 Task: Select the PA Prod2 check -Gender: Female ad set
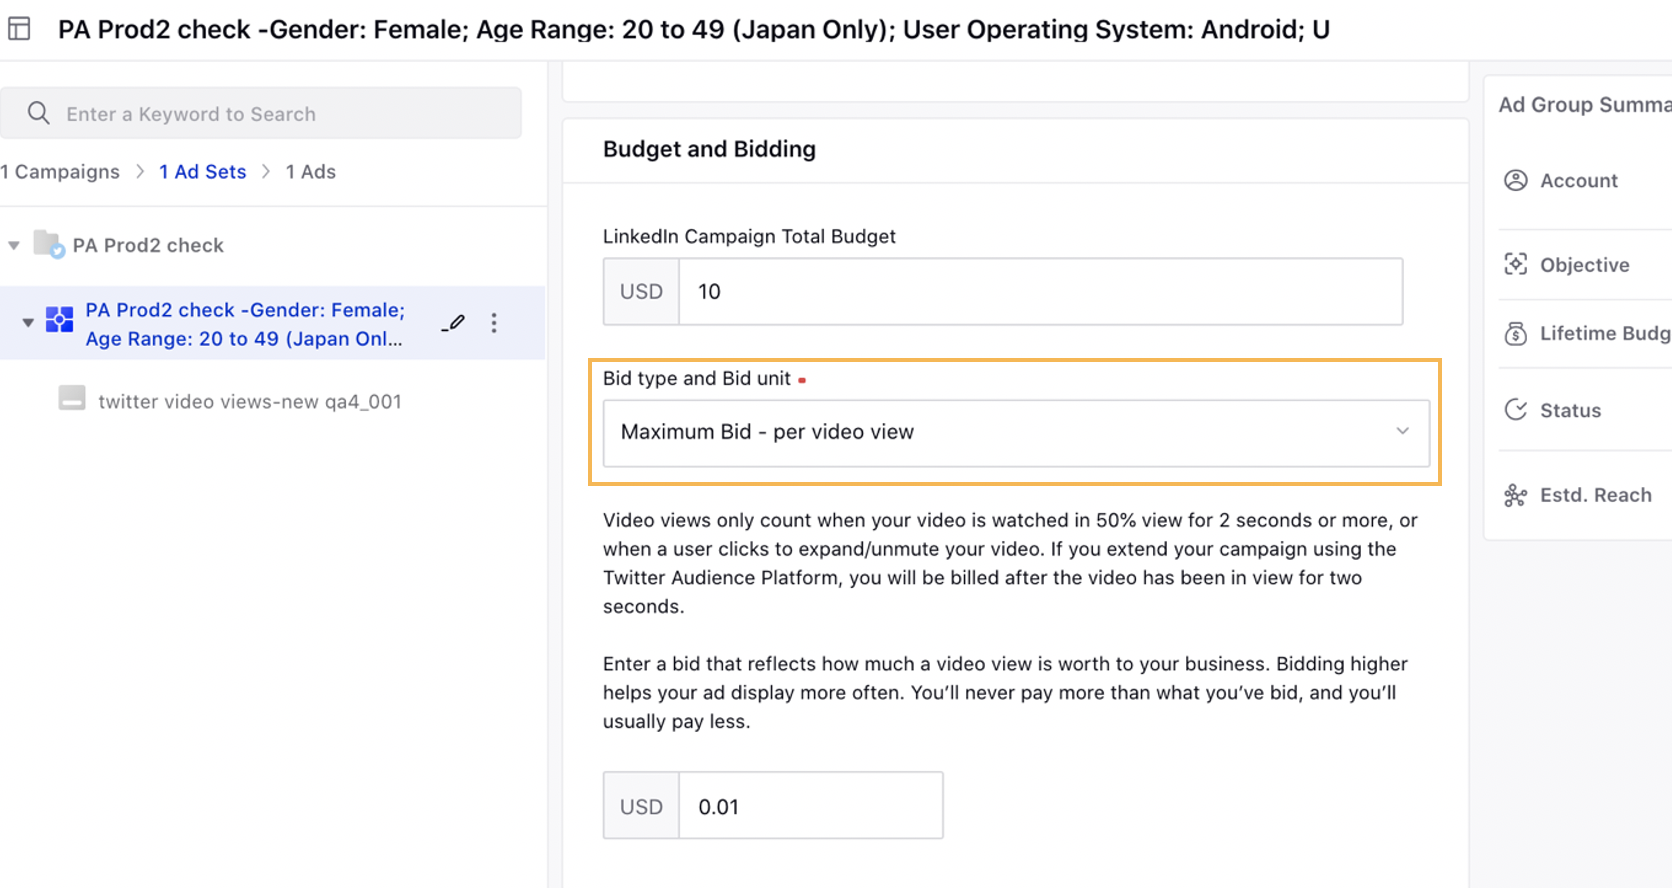coord(245,324)
